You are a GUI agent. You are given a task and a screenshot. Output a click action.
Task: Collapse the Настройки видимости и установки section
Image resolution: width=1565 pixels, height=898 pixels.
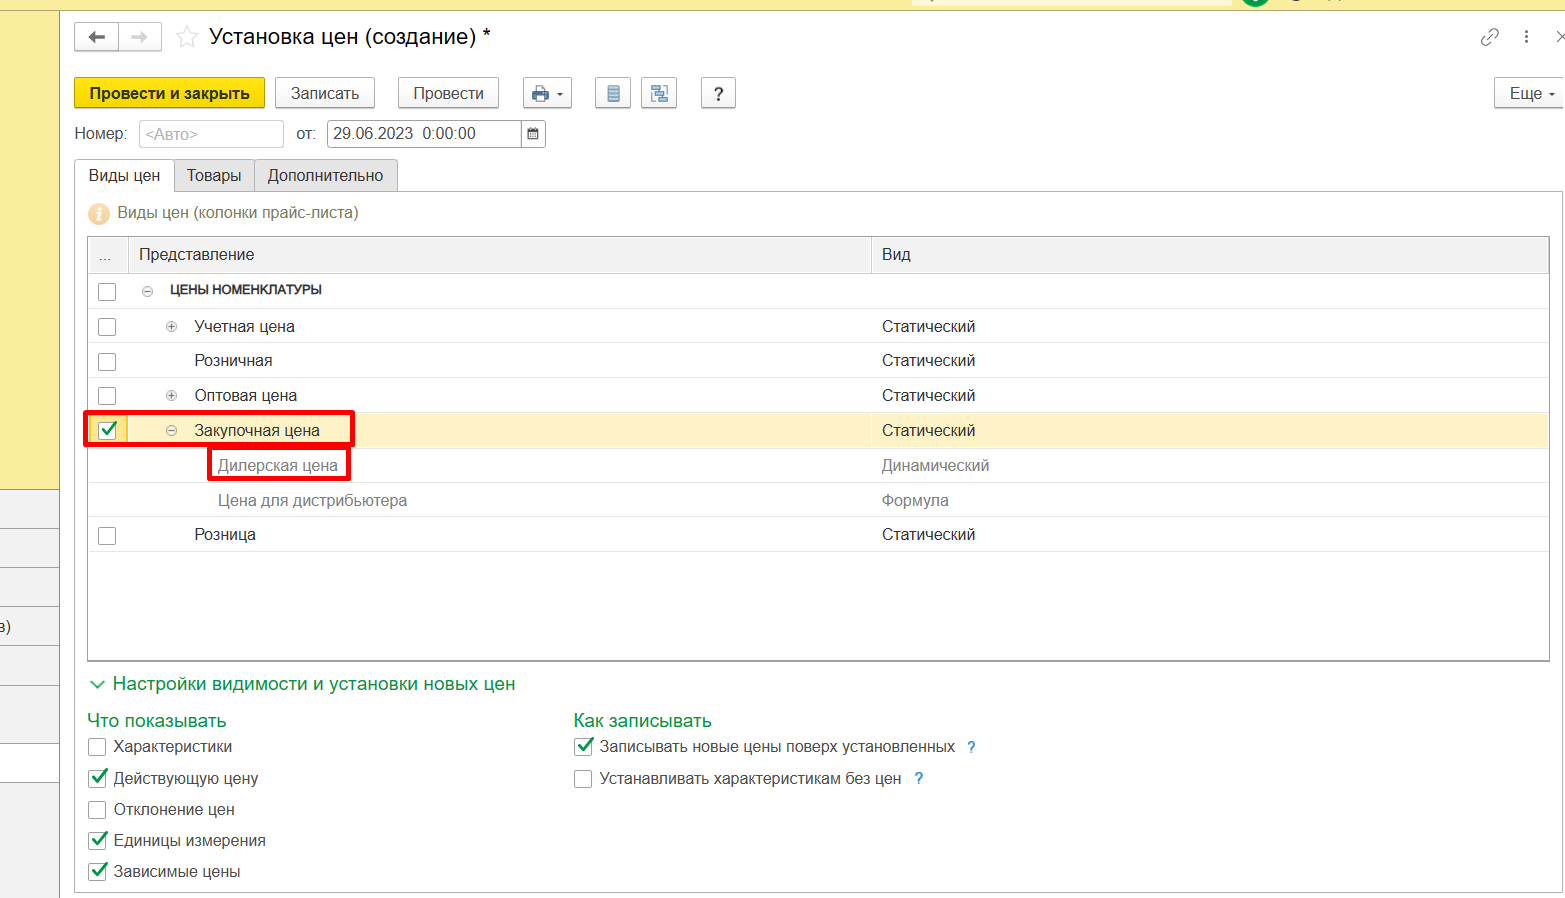(98, 685)
